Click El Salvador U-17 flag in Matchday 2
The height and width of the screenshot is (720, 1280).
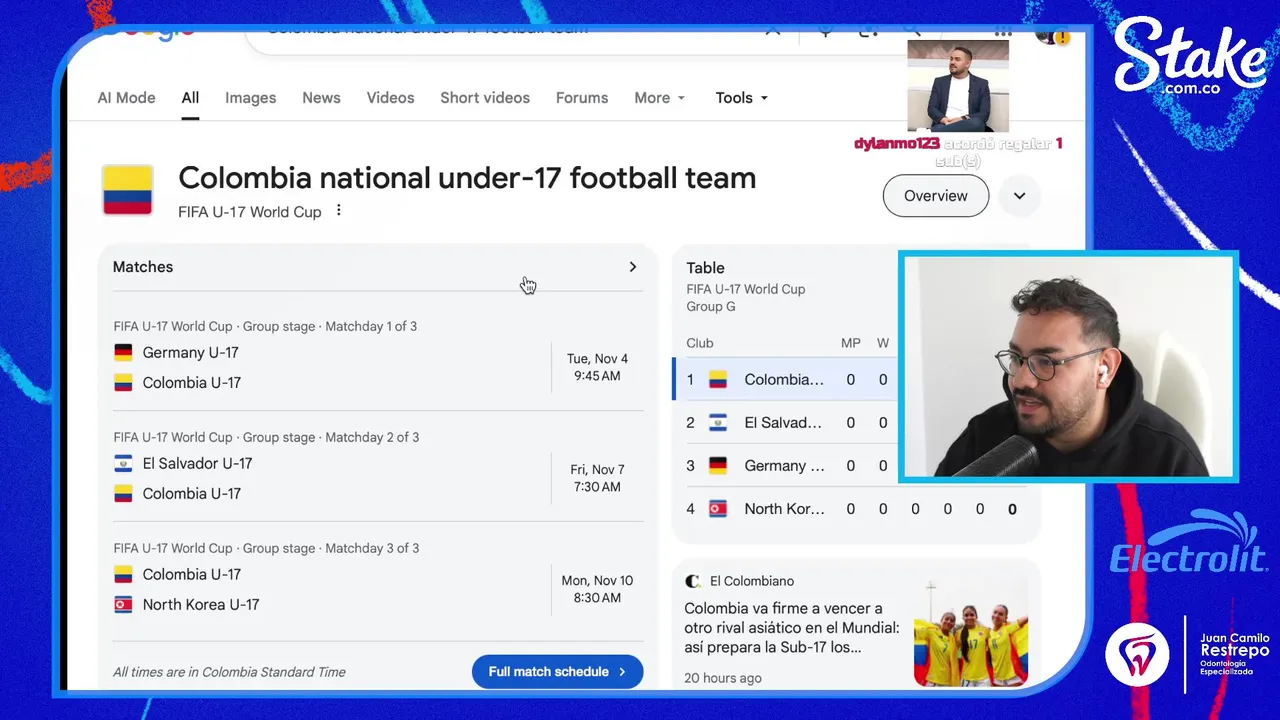coord(123,464)
